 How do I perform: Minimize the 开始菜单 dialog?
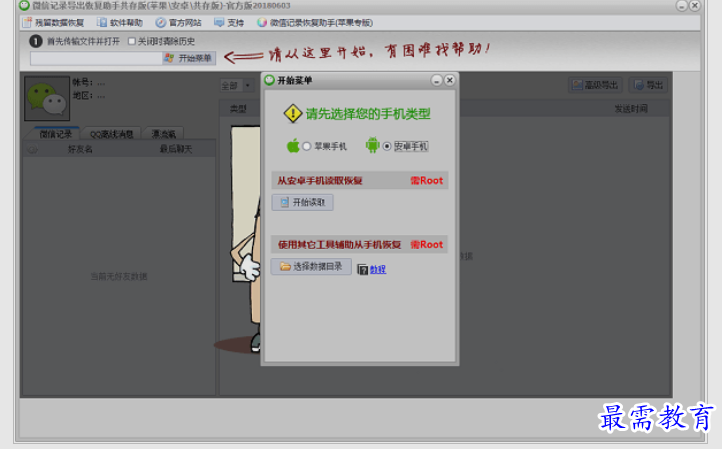436,81
